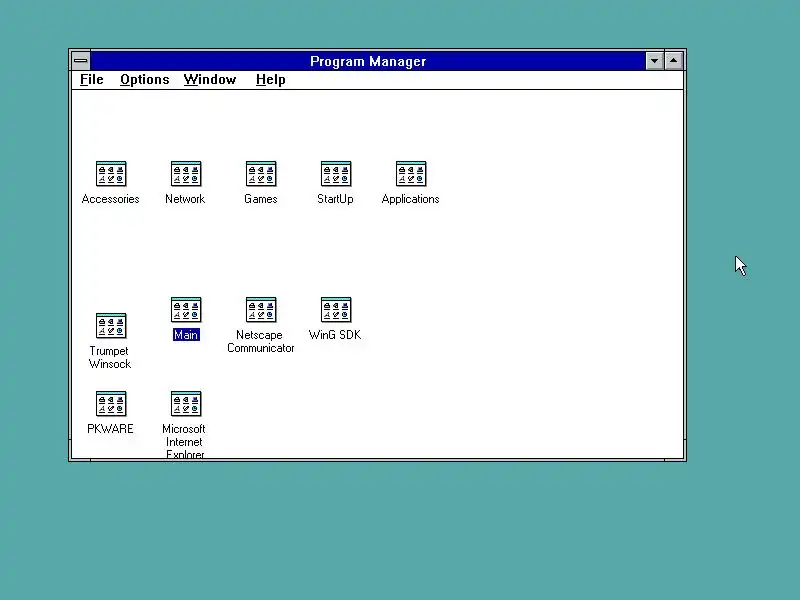Screen dimensions: 800x600
Task: Select the Main program group icon
Action: point(186,310)
